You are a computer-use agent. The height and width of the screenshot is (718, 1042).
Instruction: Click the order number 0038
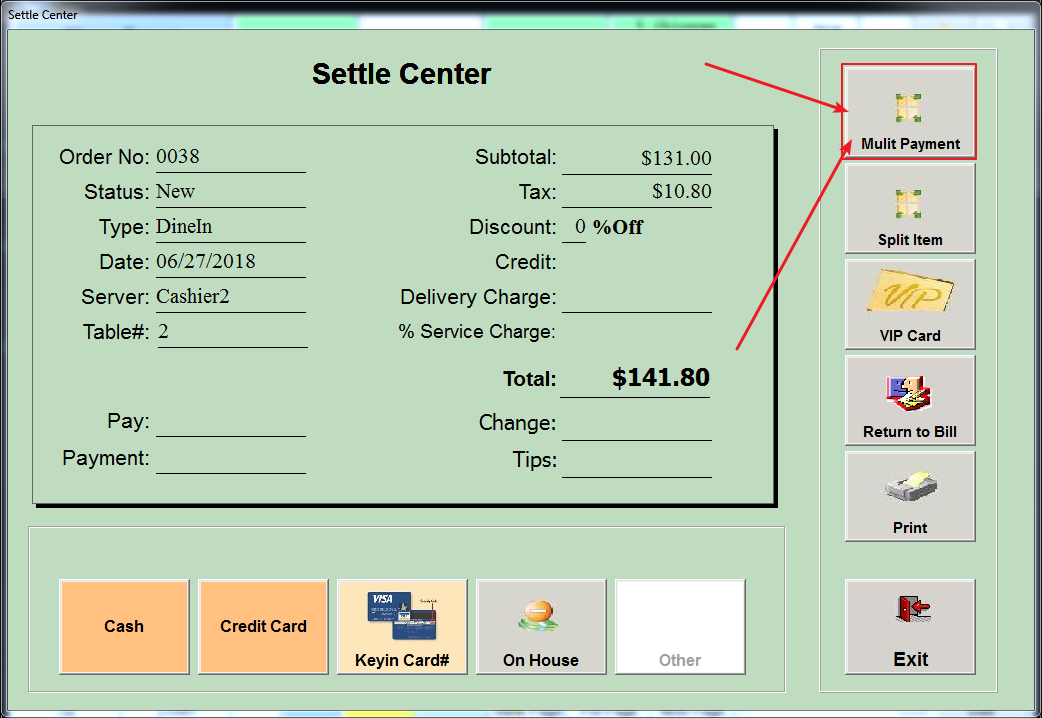(177, 156)
